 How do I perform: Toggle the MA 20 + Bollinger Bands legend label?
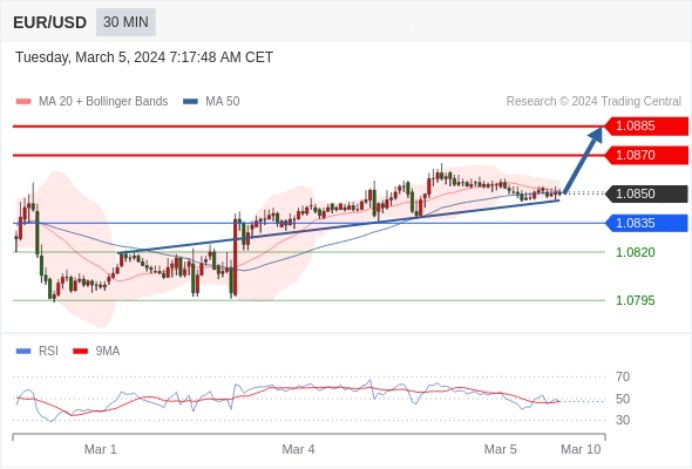103,101
